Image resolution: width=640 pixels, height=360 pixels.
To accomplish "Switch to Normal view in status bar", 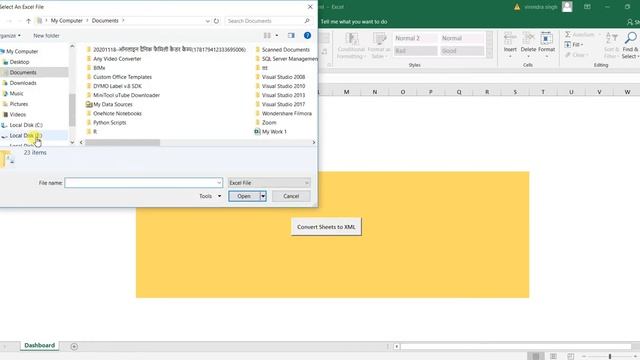I will tap(536, 356).
